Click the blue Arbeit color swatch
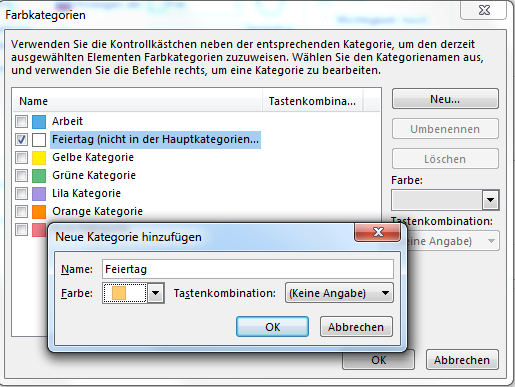The image size is (515, 387). click(39, 122)
